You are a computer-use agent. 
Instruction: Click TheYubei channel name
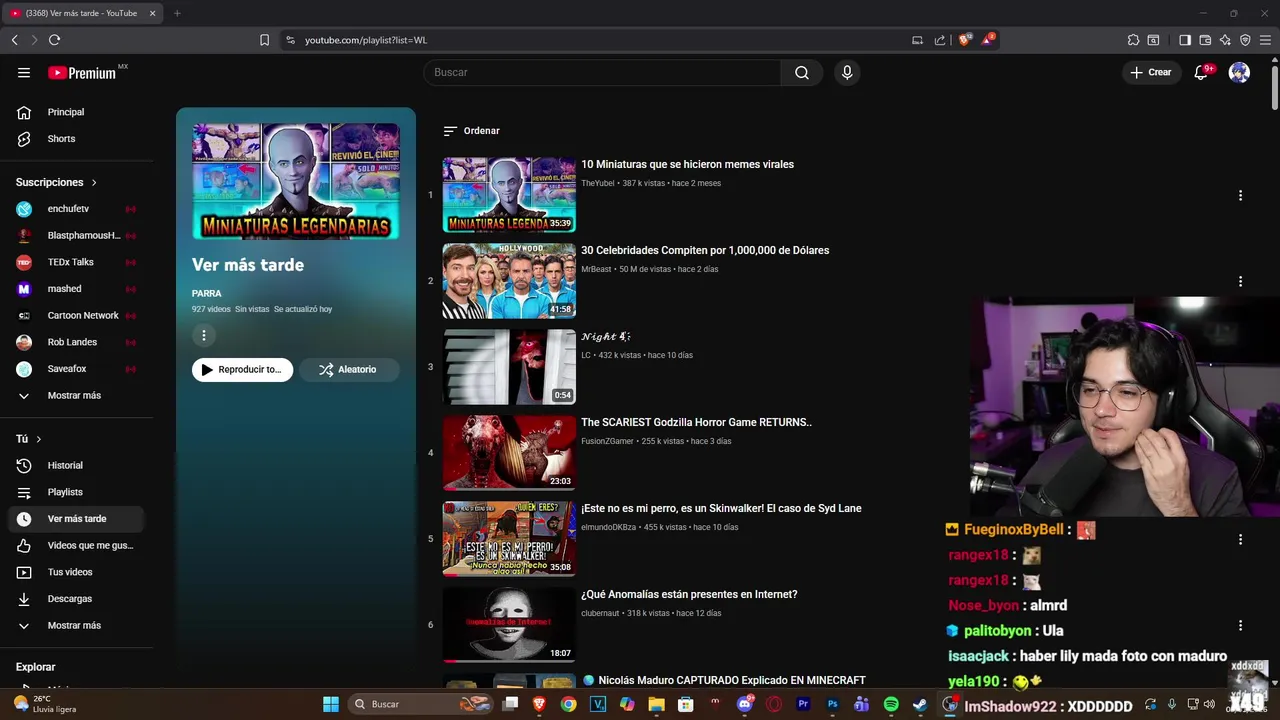tap(598, 183)
